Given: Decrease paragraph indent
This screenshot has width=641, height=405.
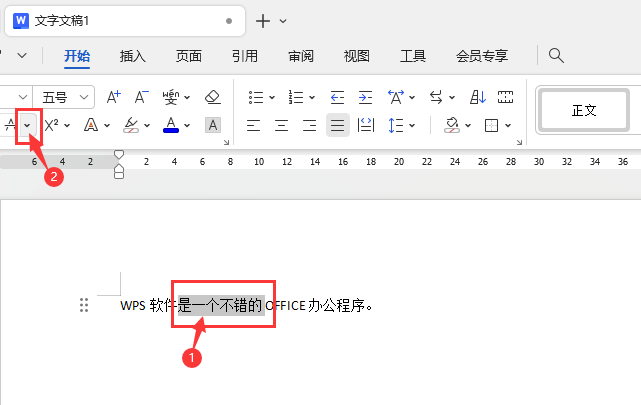Looking at the screenshot, I should (x=337, y=97).
